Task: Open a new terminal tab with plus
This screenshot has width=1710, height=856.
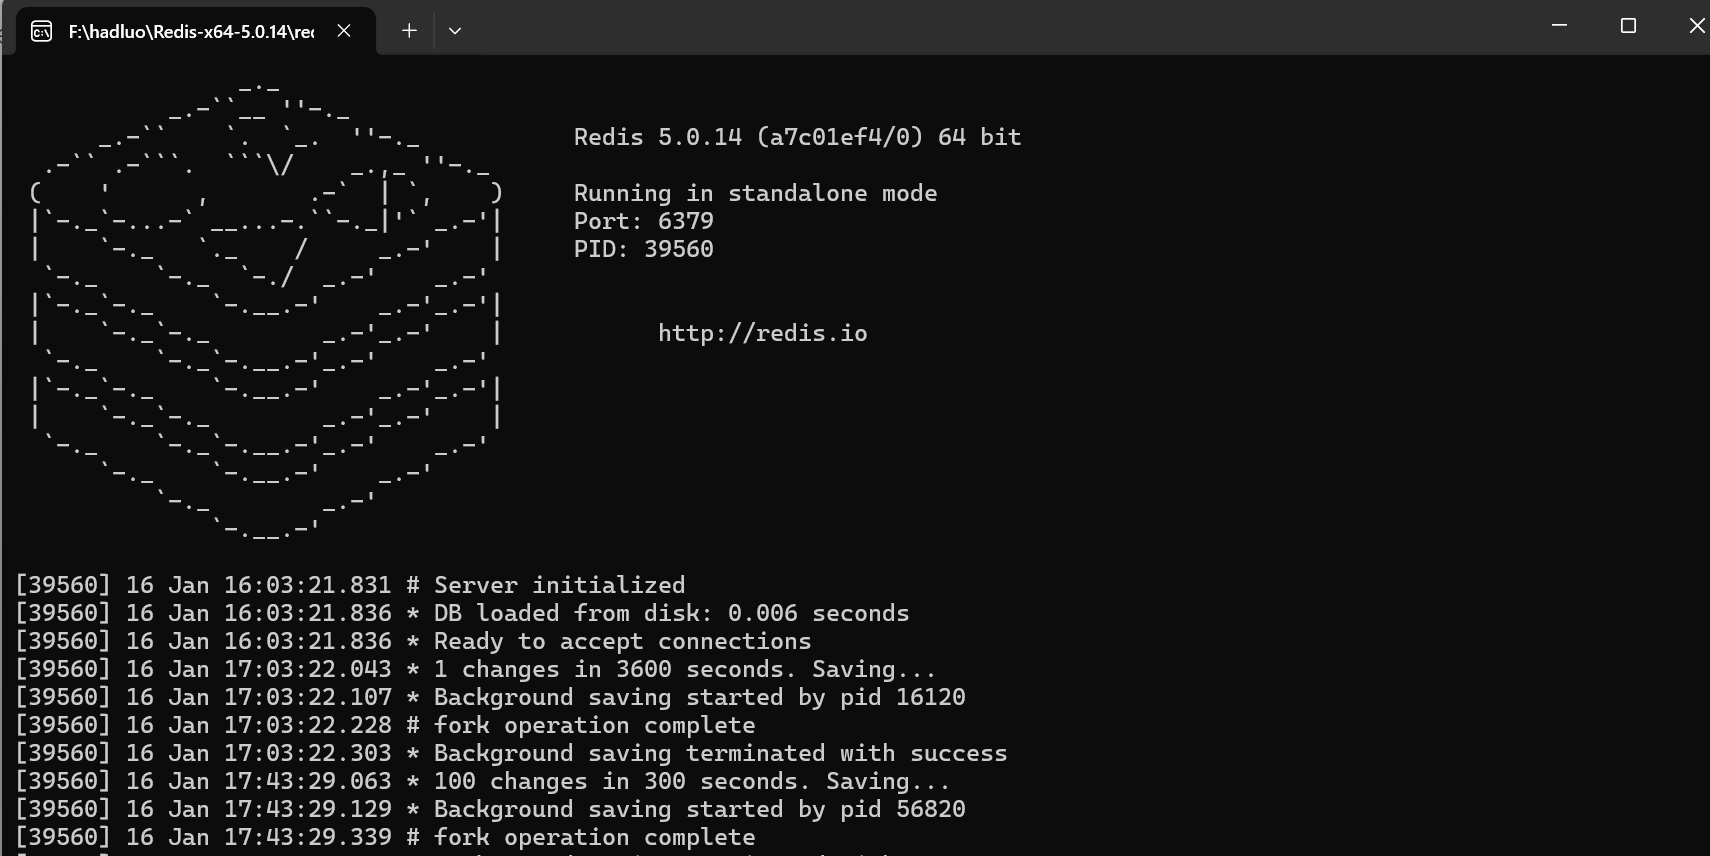Action: 409,31
